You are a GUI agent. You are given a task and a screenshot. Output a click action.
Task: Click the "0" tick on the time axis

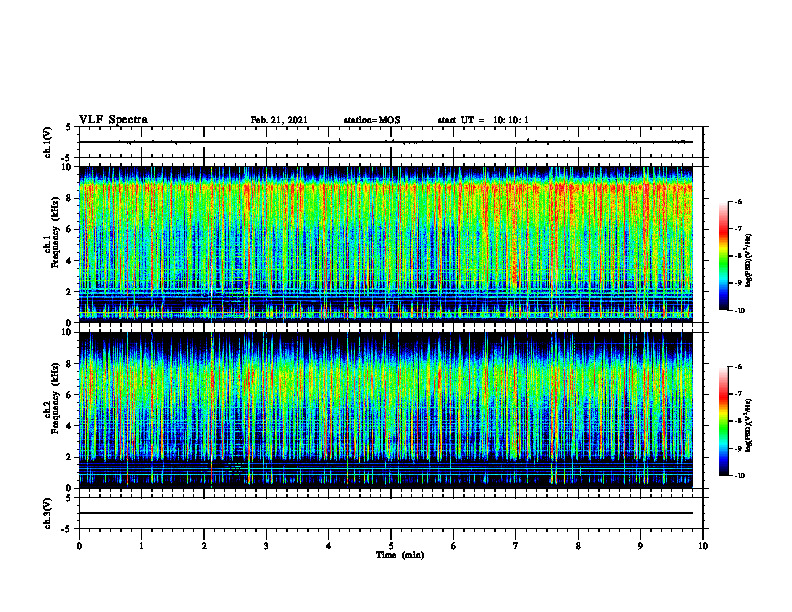[79, 546]
